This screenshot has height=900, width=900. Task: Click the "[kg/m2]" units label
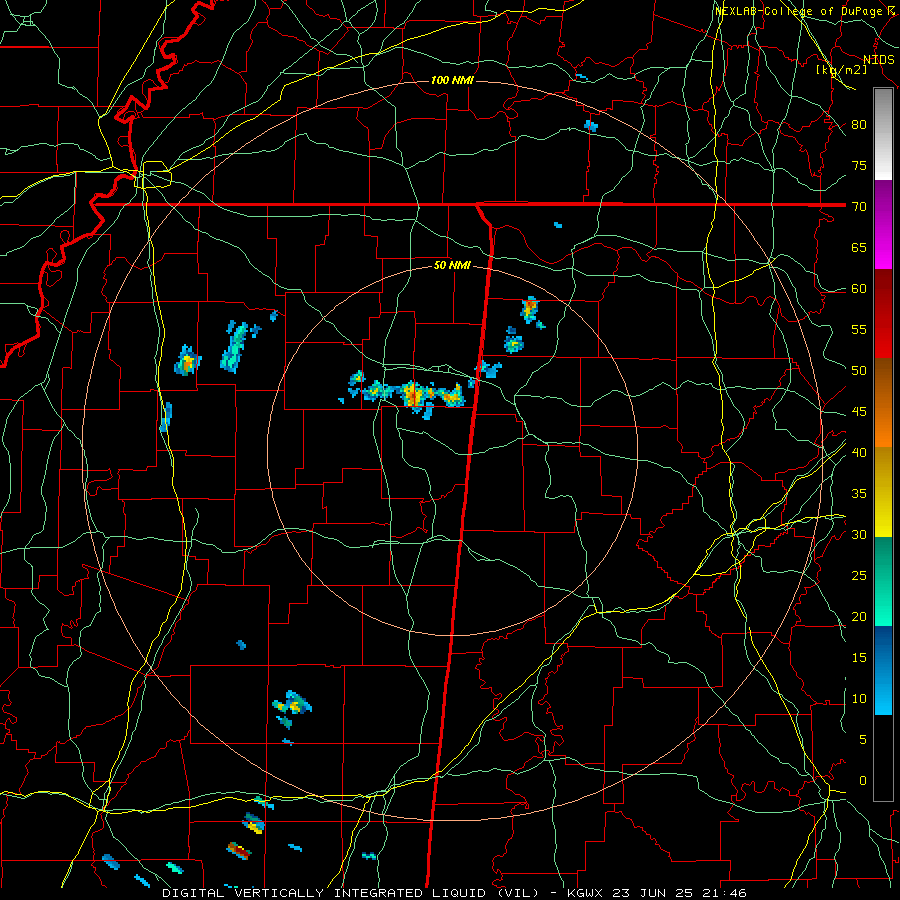[841, 70]
